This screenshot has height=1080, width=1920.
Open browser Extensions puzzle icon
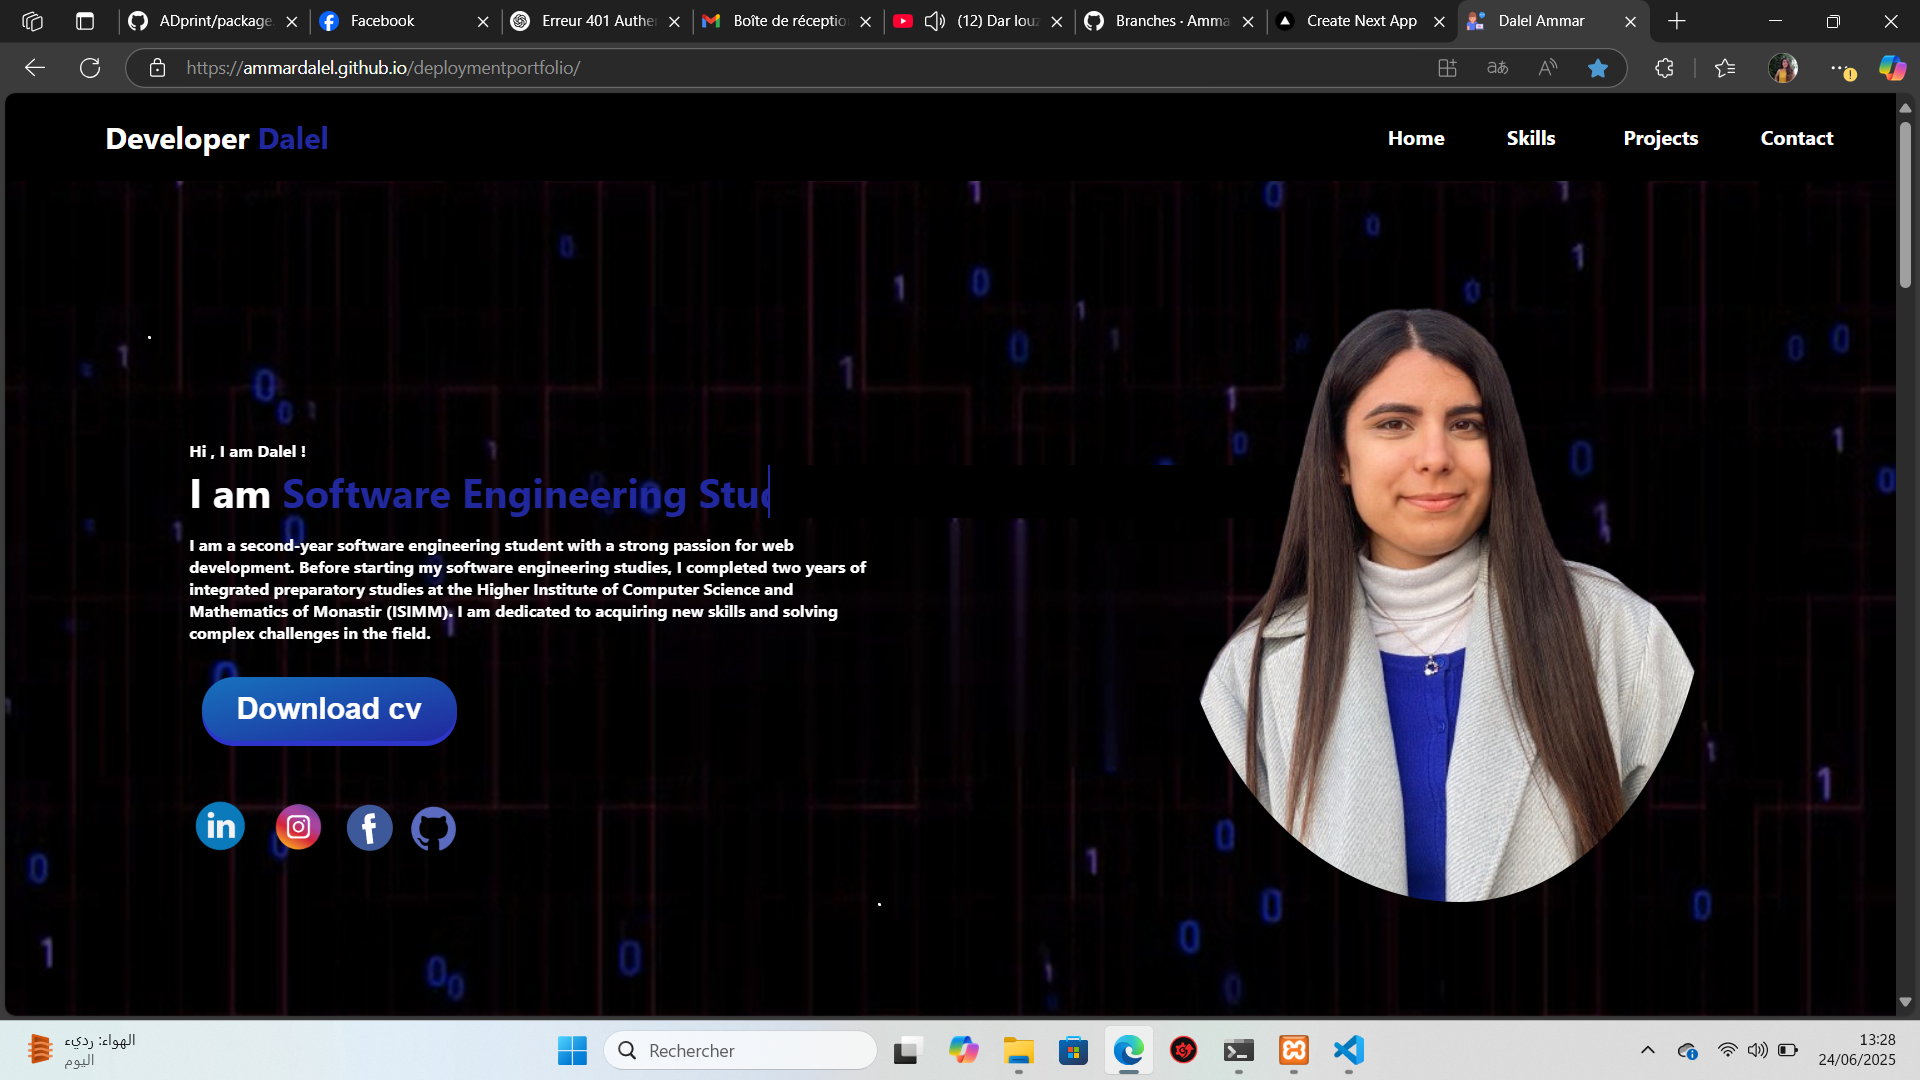pos(1664,68)
